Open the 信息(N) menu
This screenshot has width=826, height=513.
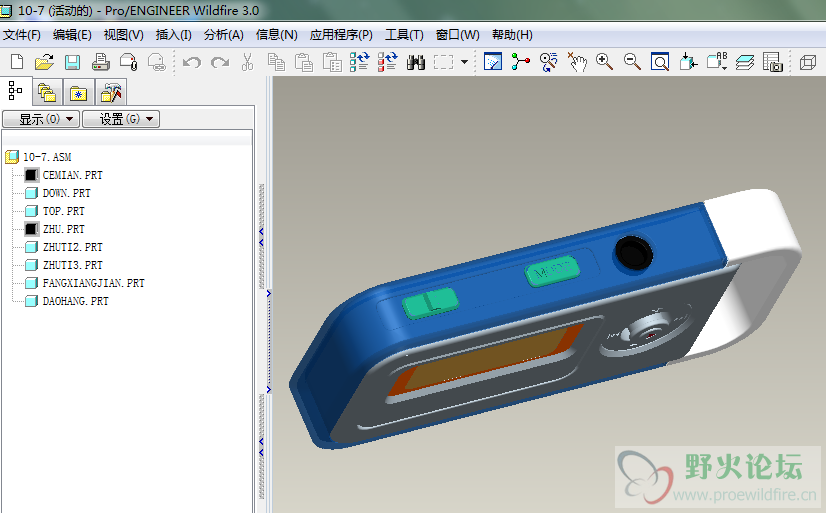click(x=277, y=35)
